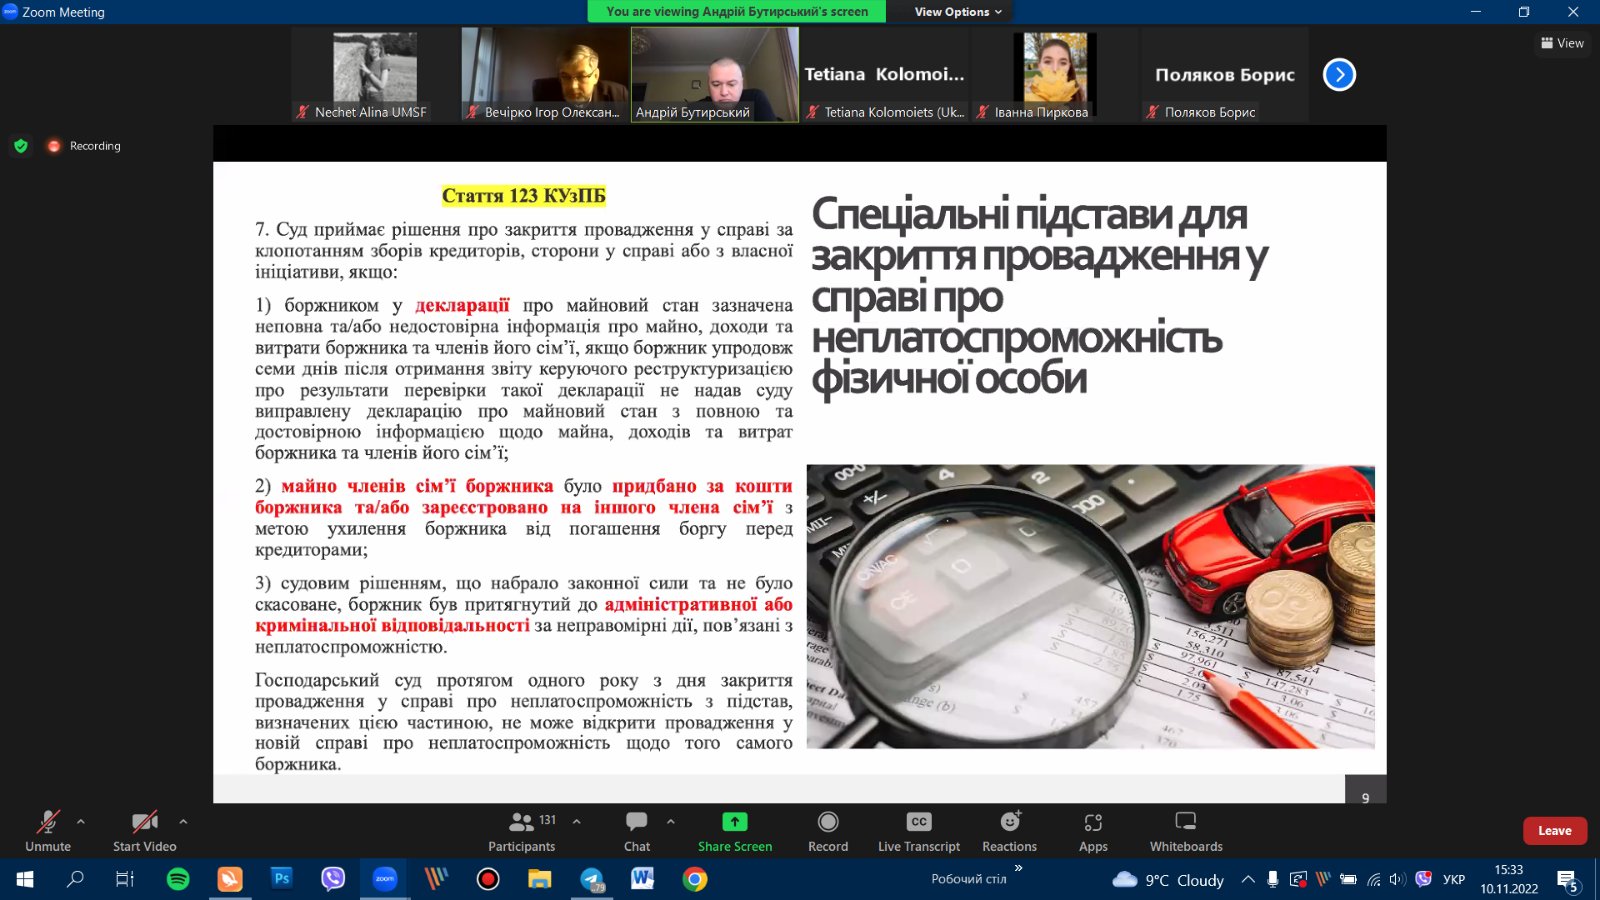Open clock and calendar 15:33
The image size is (1600, 900).
[1509, 879]
